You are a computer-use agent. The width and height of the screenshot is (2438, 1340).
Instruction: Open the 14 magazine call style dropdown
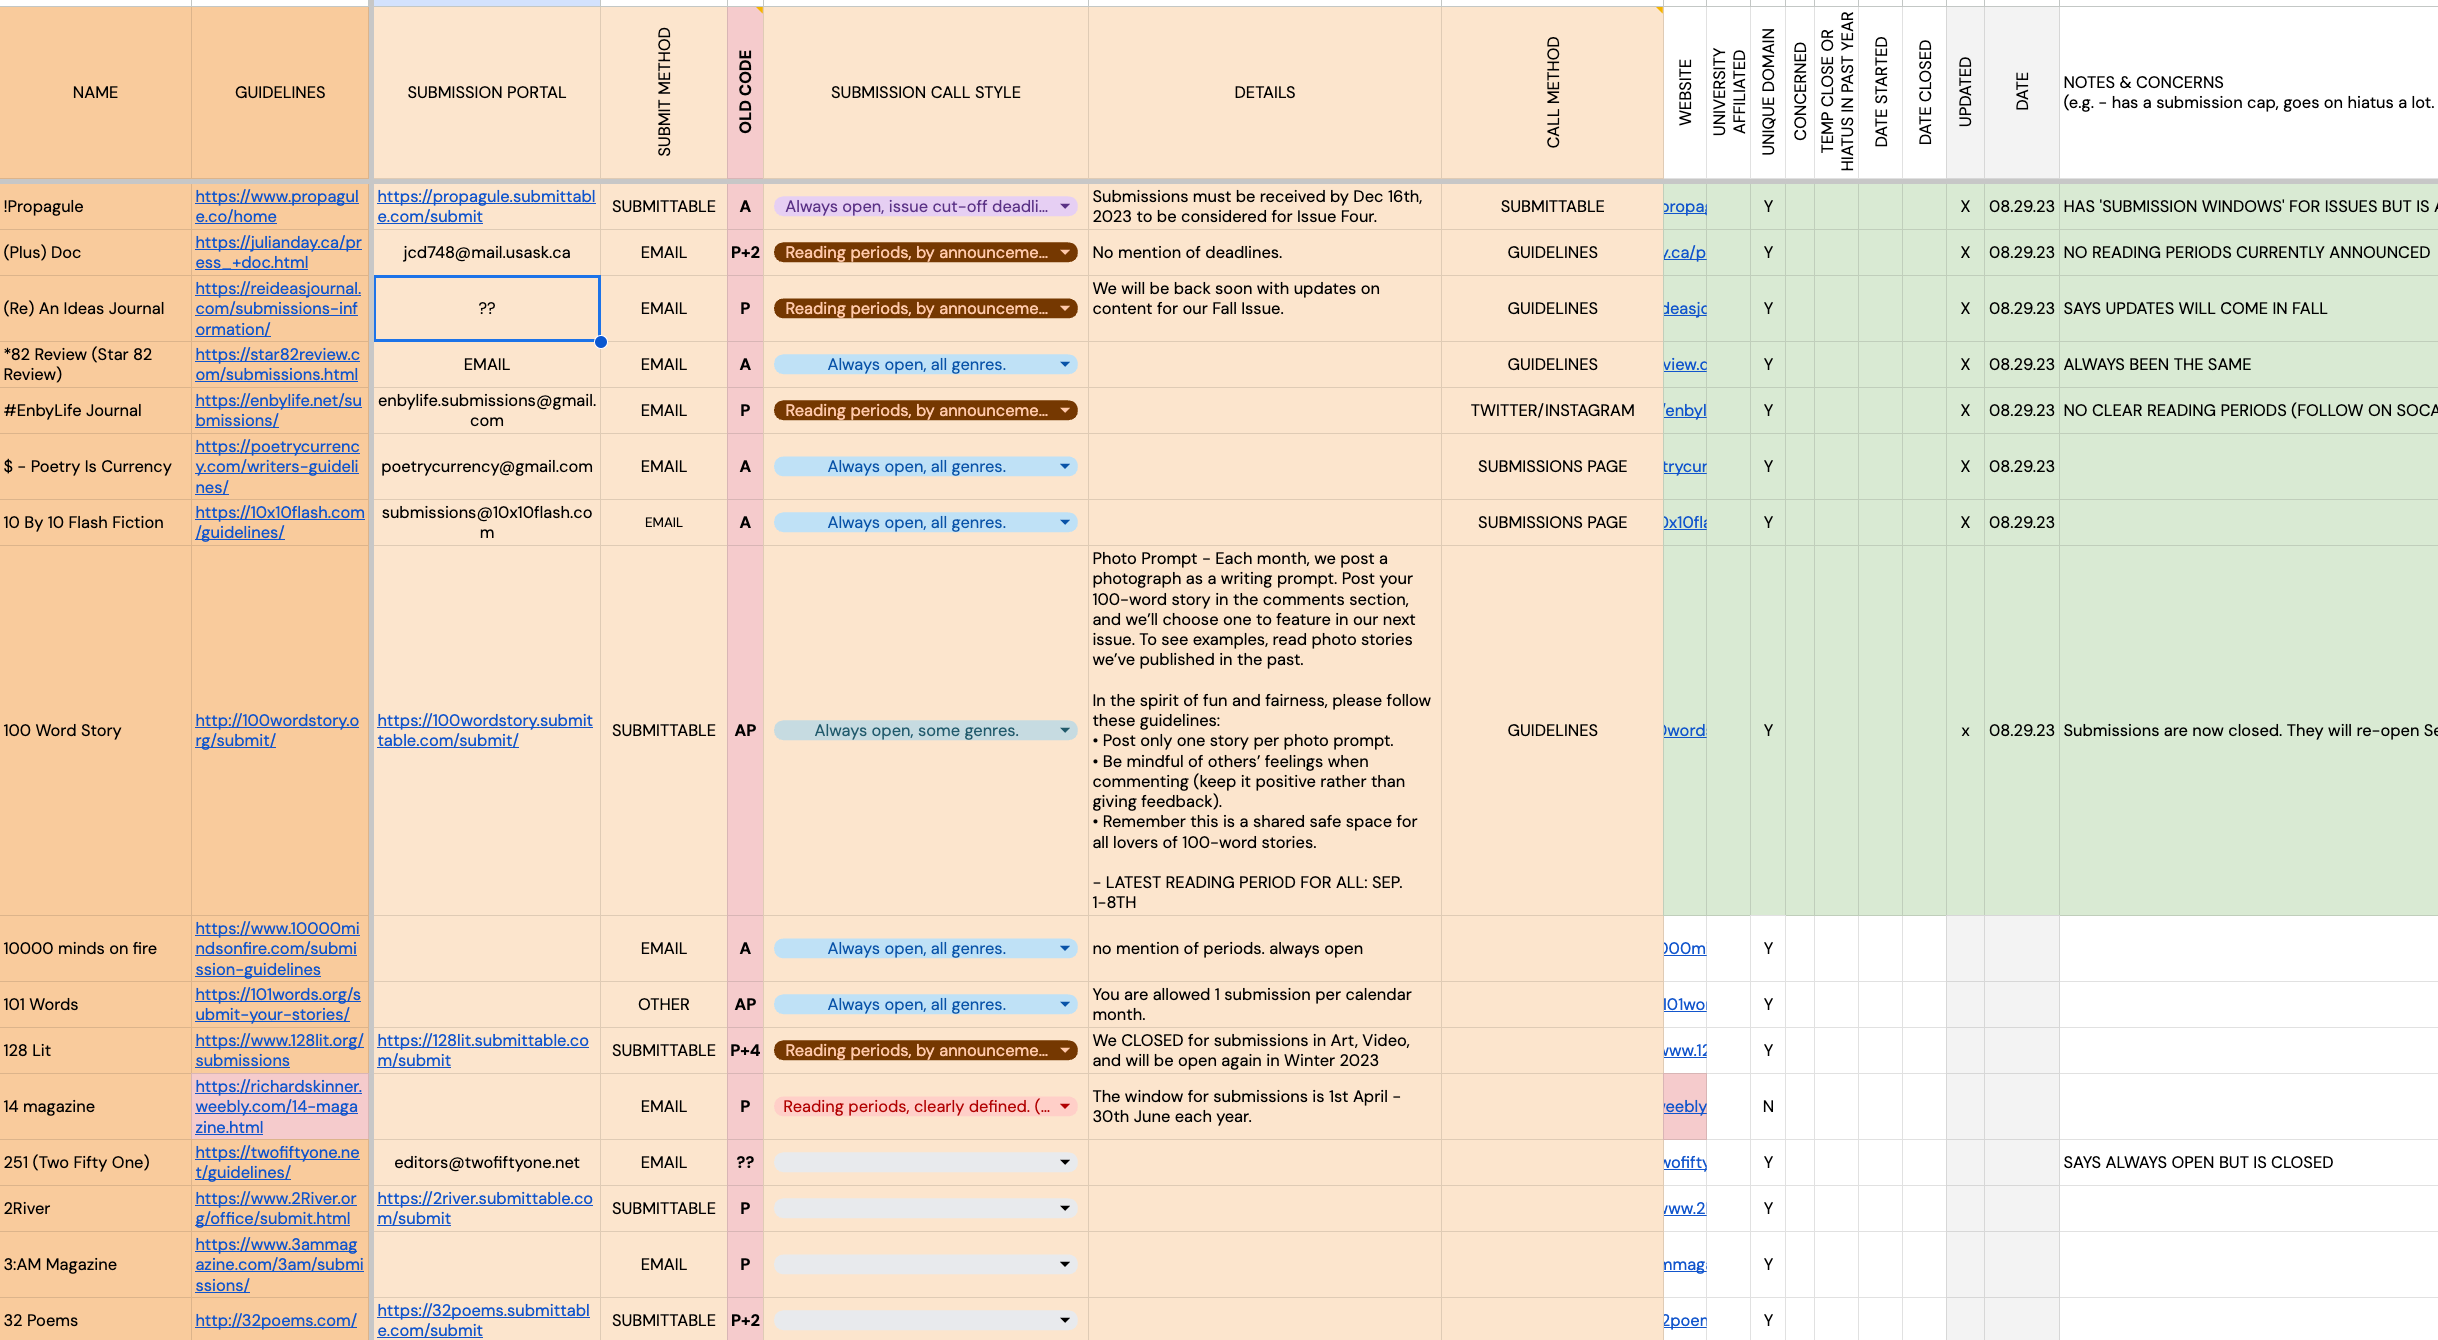(925, 1106)
